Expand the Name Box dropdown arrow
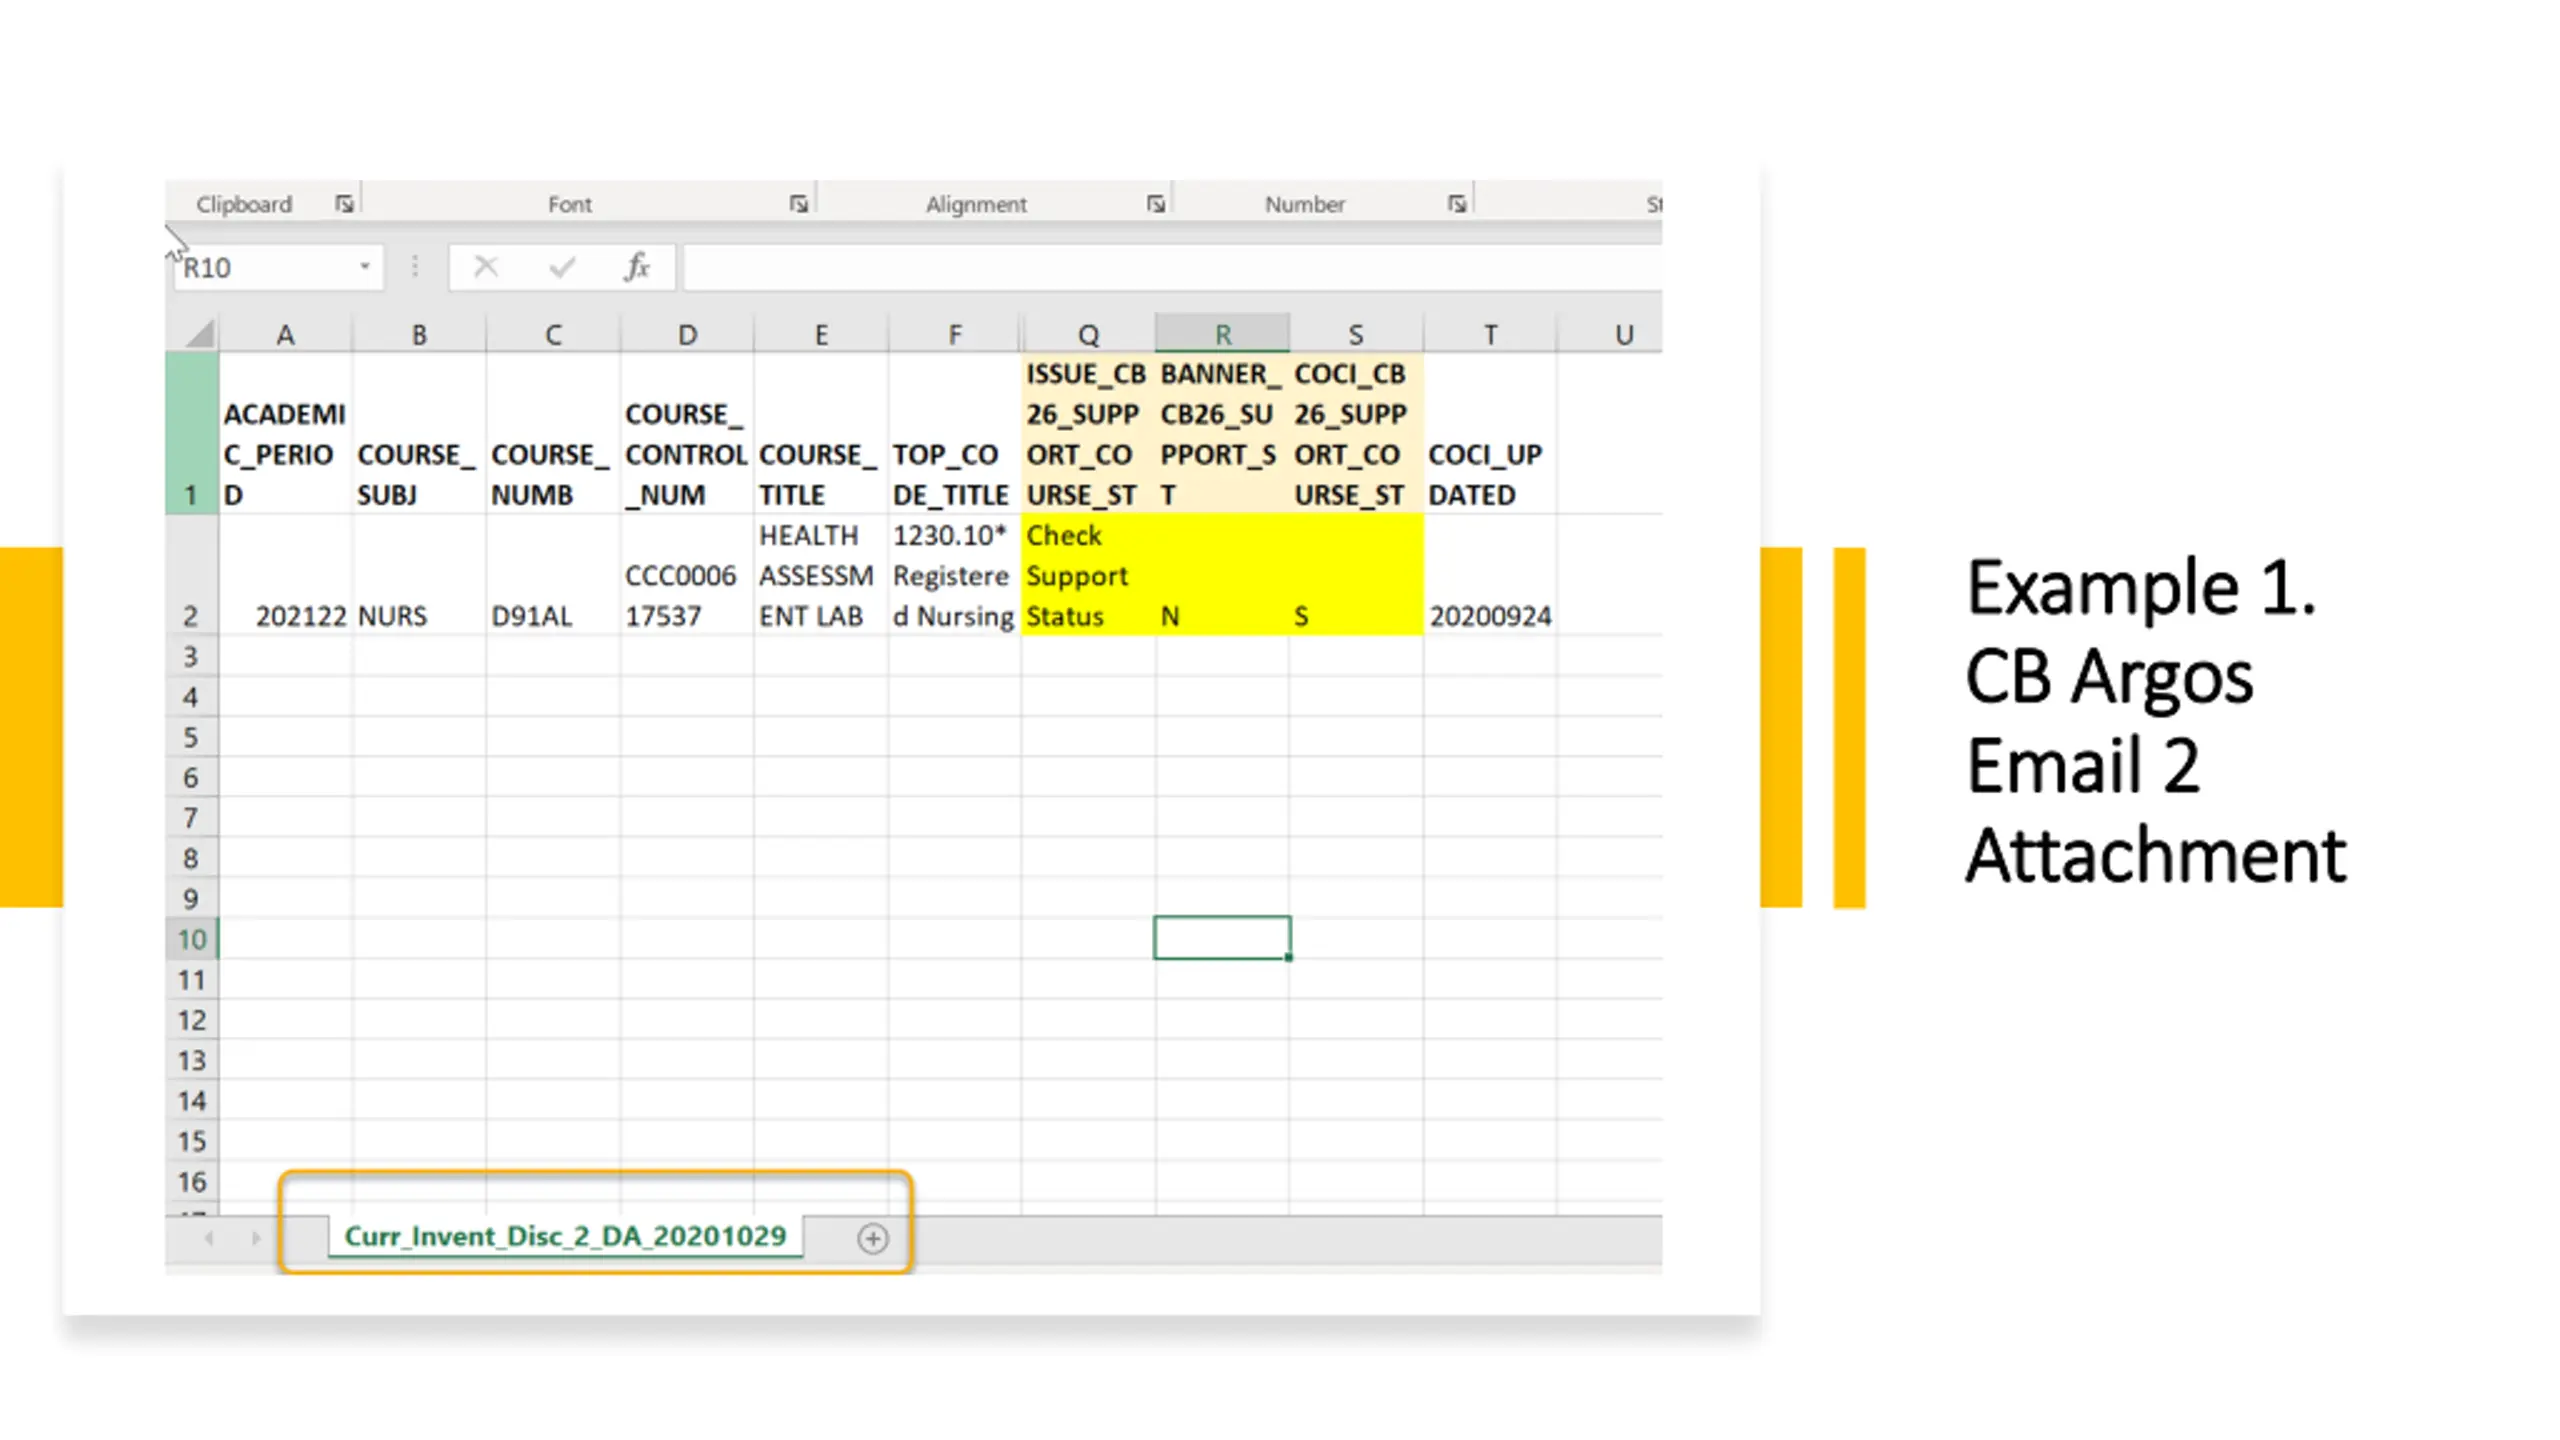The image size is (2560, 1440). [365, 266]
